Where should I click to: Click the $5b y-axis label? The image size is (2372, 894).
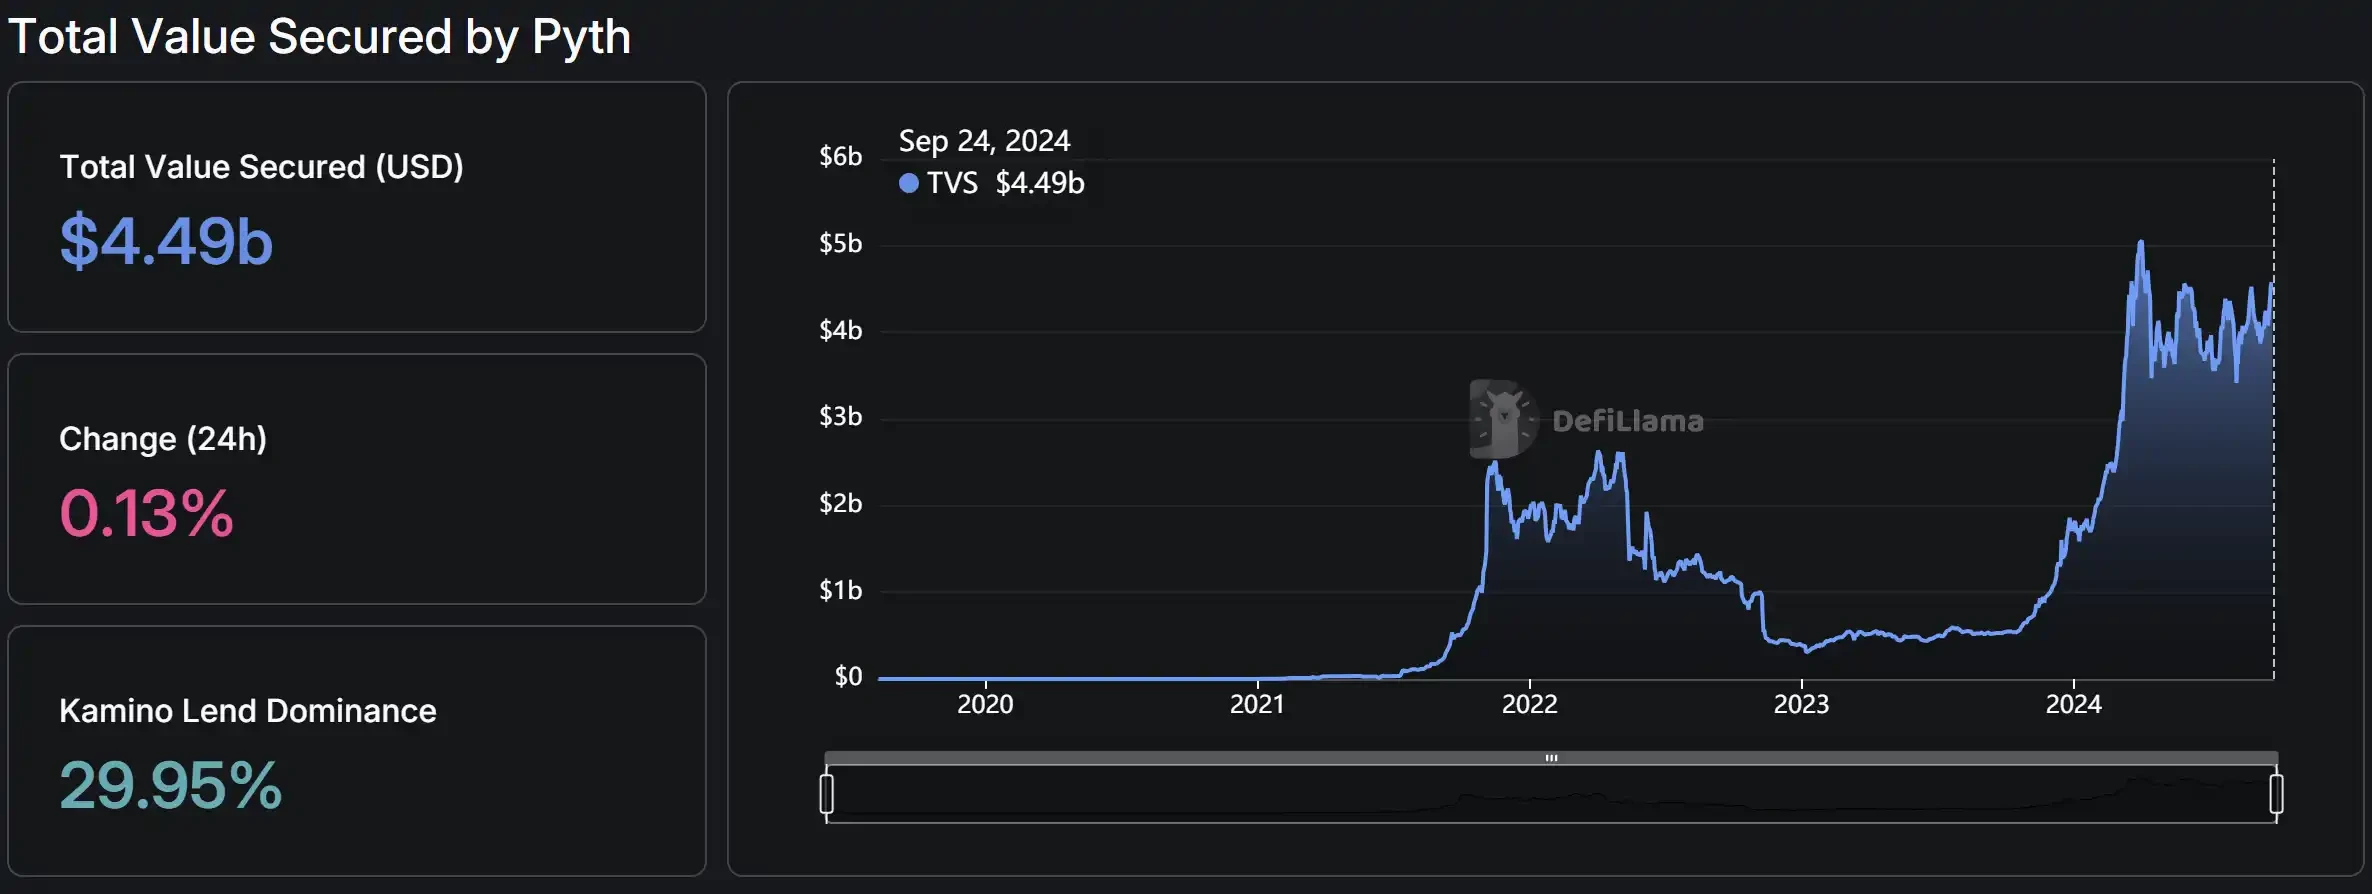point(840,244)
